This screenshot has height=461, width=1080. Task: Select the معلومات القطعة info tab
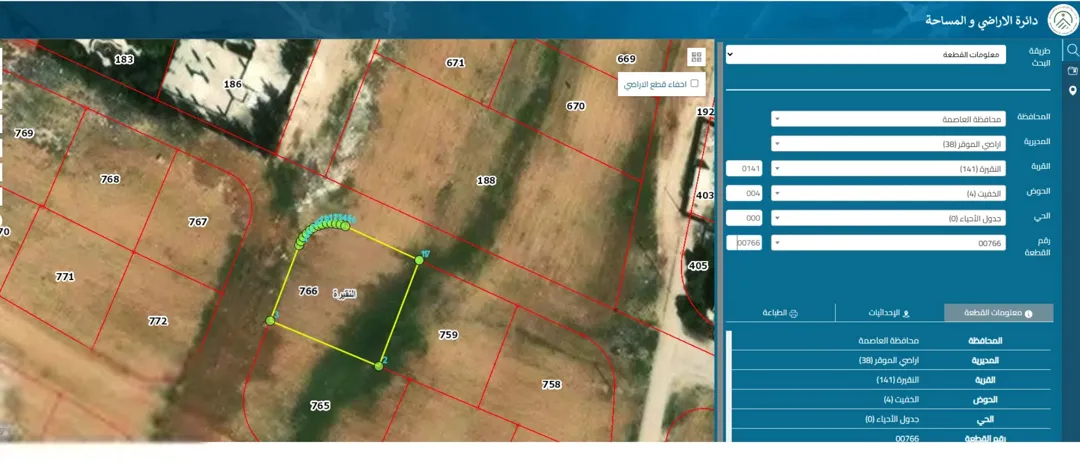tap(999, 313)
